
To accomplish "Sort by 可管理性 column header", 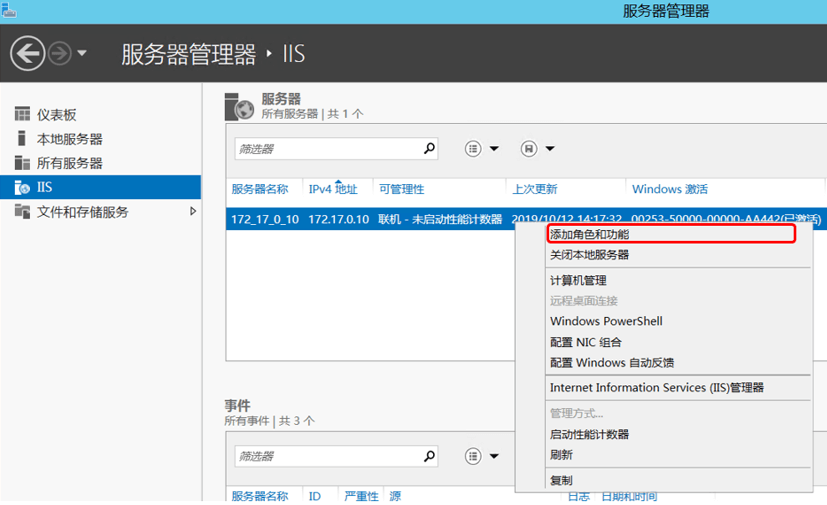I will coord(401,189).
